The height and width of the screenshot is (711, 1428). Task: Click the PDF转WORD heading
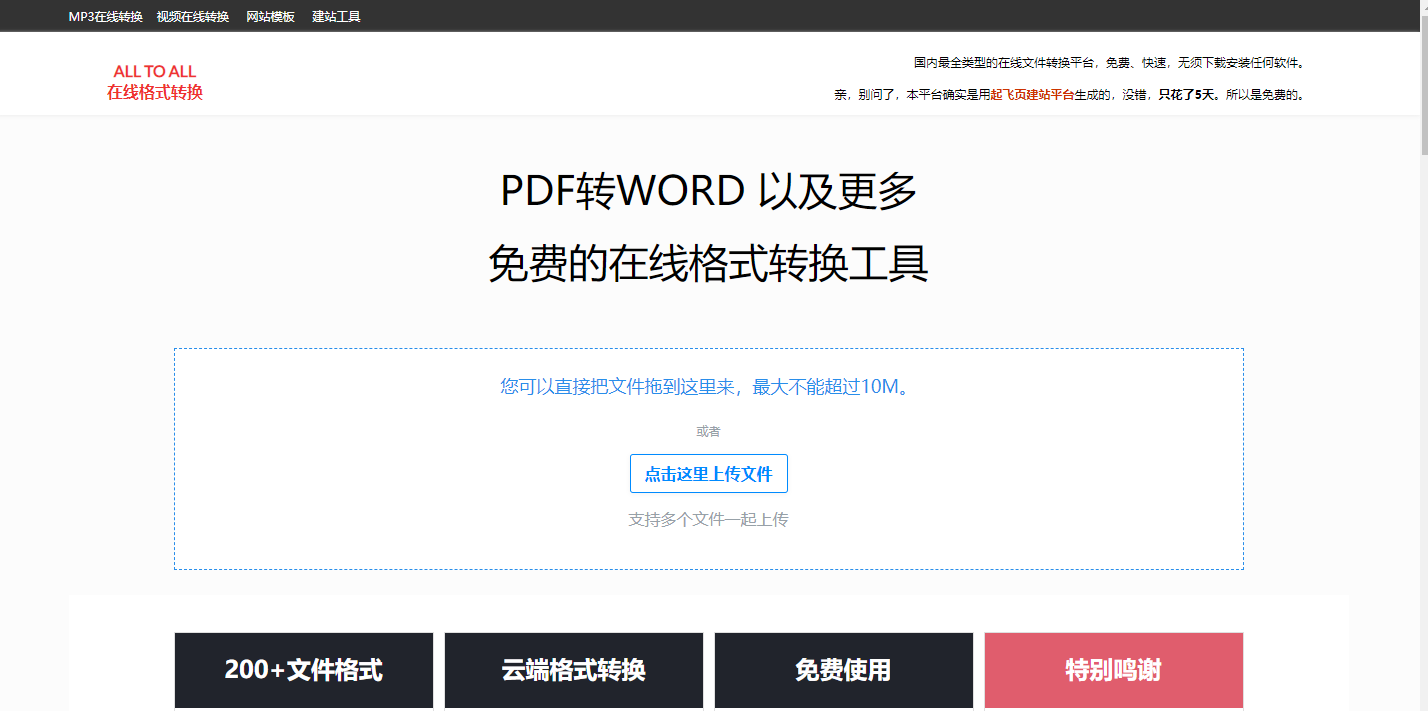coord(708,190)
